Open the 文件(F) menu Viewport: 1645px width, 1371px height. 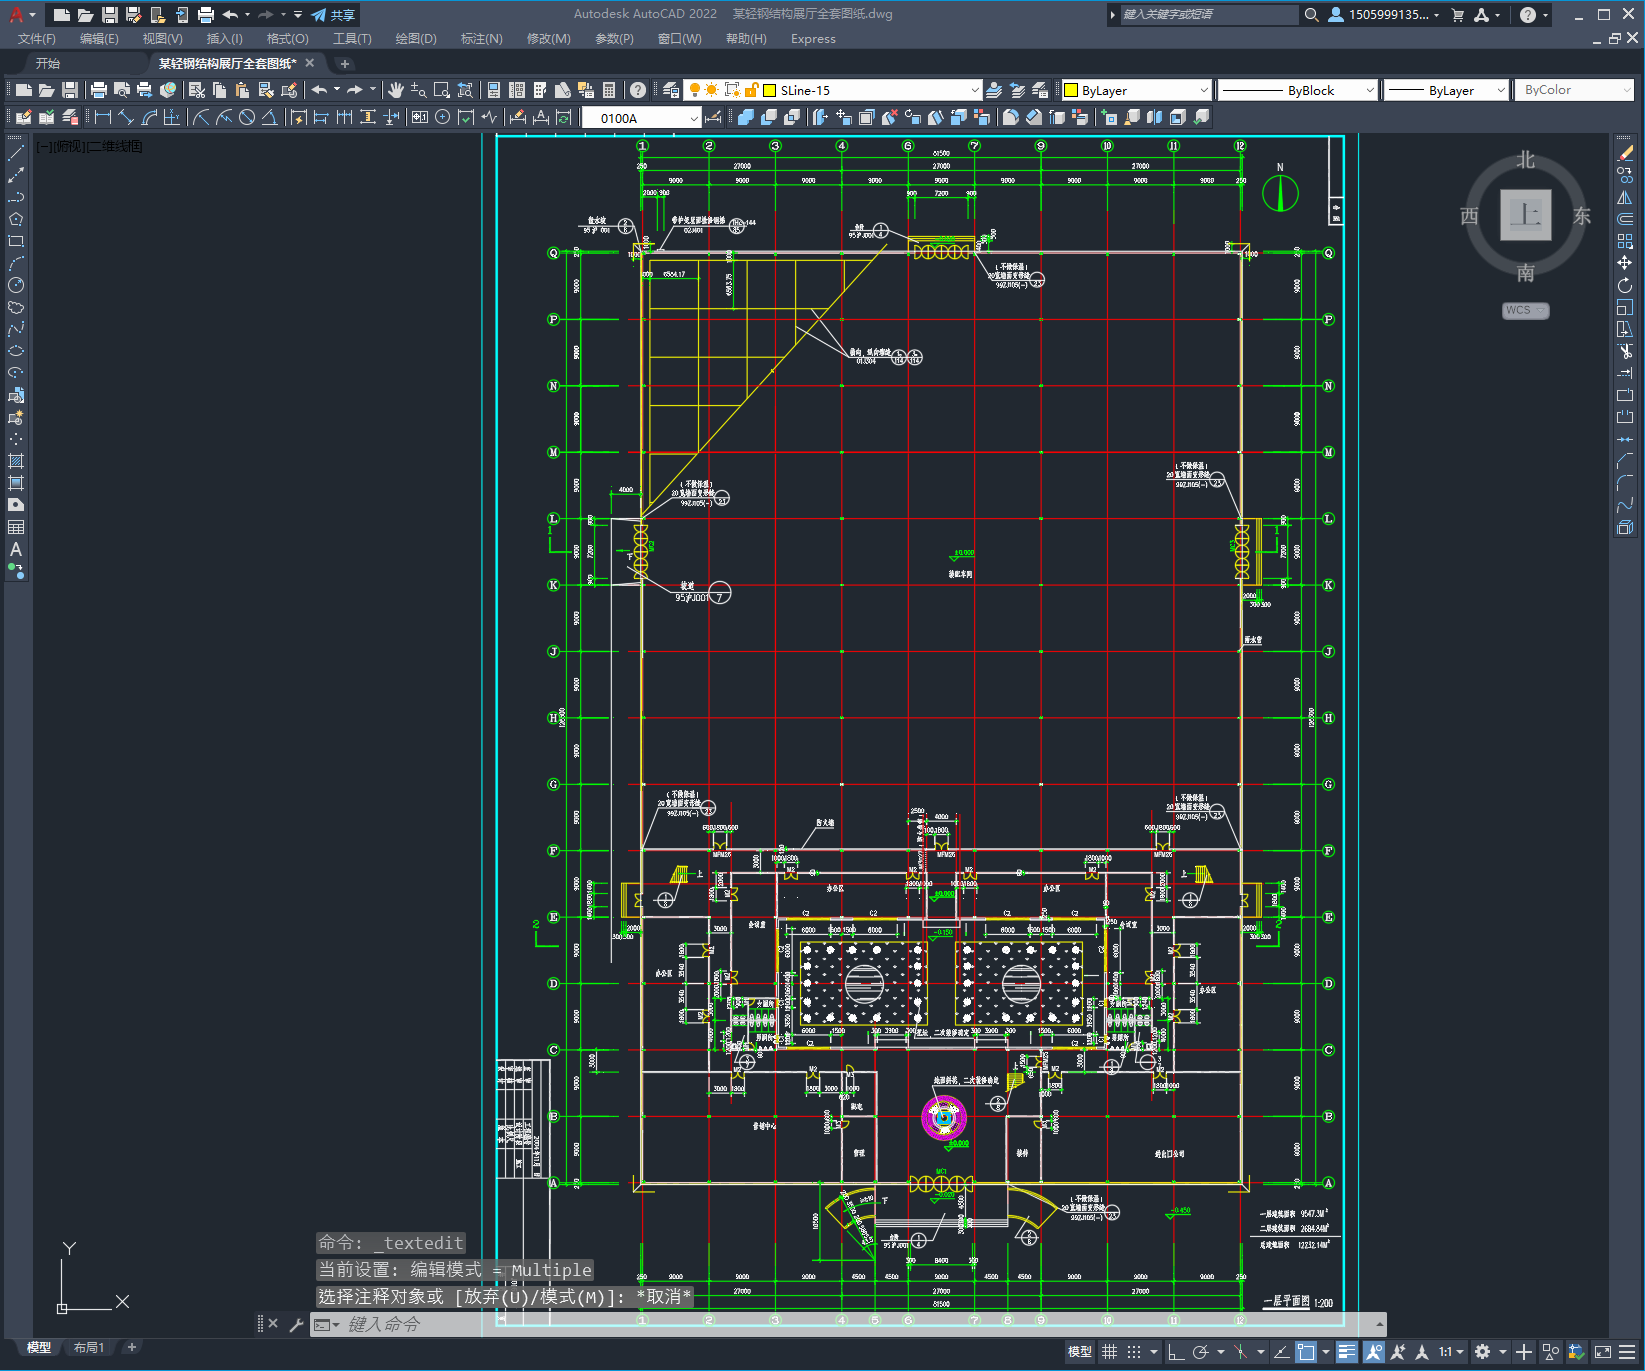[x=37, y=38]
